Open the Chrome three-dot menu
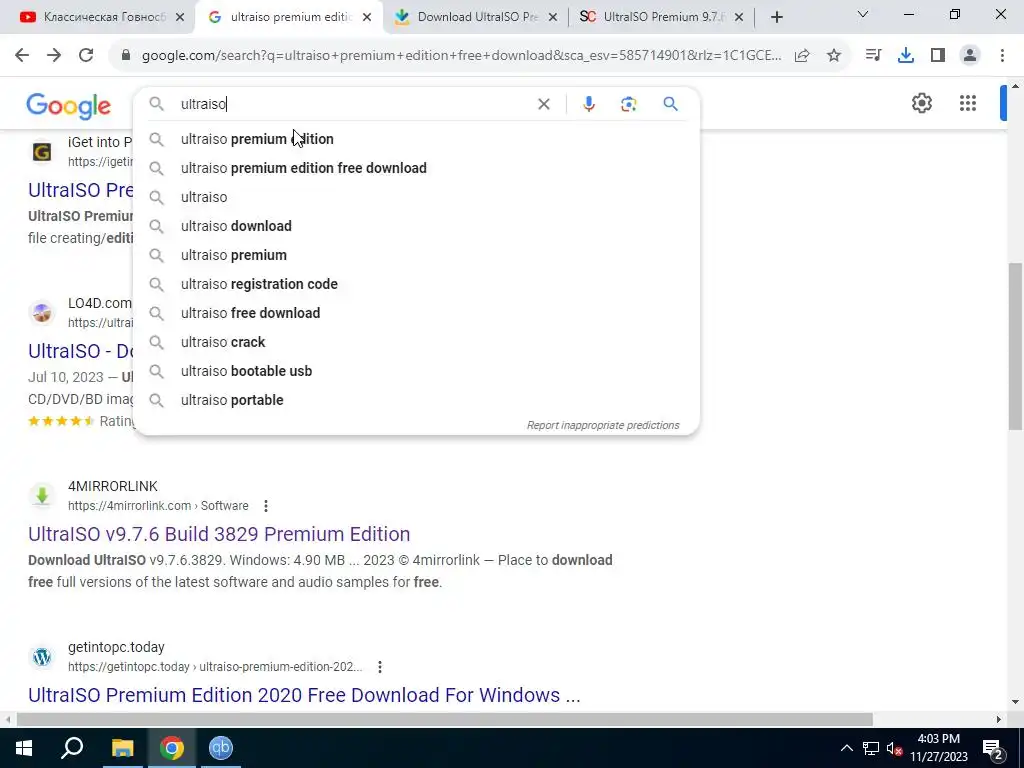Image resolution: width=1024 pixels, height=768 pixels. 1002,56
